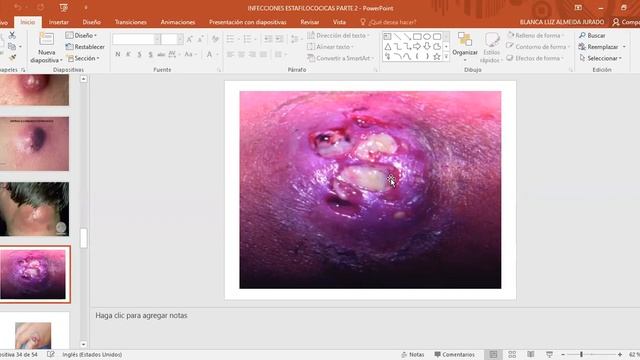Open Estilos rápidos quick styles
The image size is (640, 360).
pyautogui.click(x=491, y=47)
